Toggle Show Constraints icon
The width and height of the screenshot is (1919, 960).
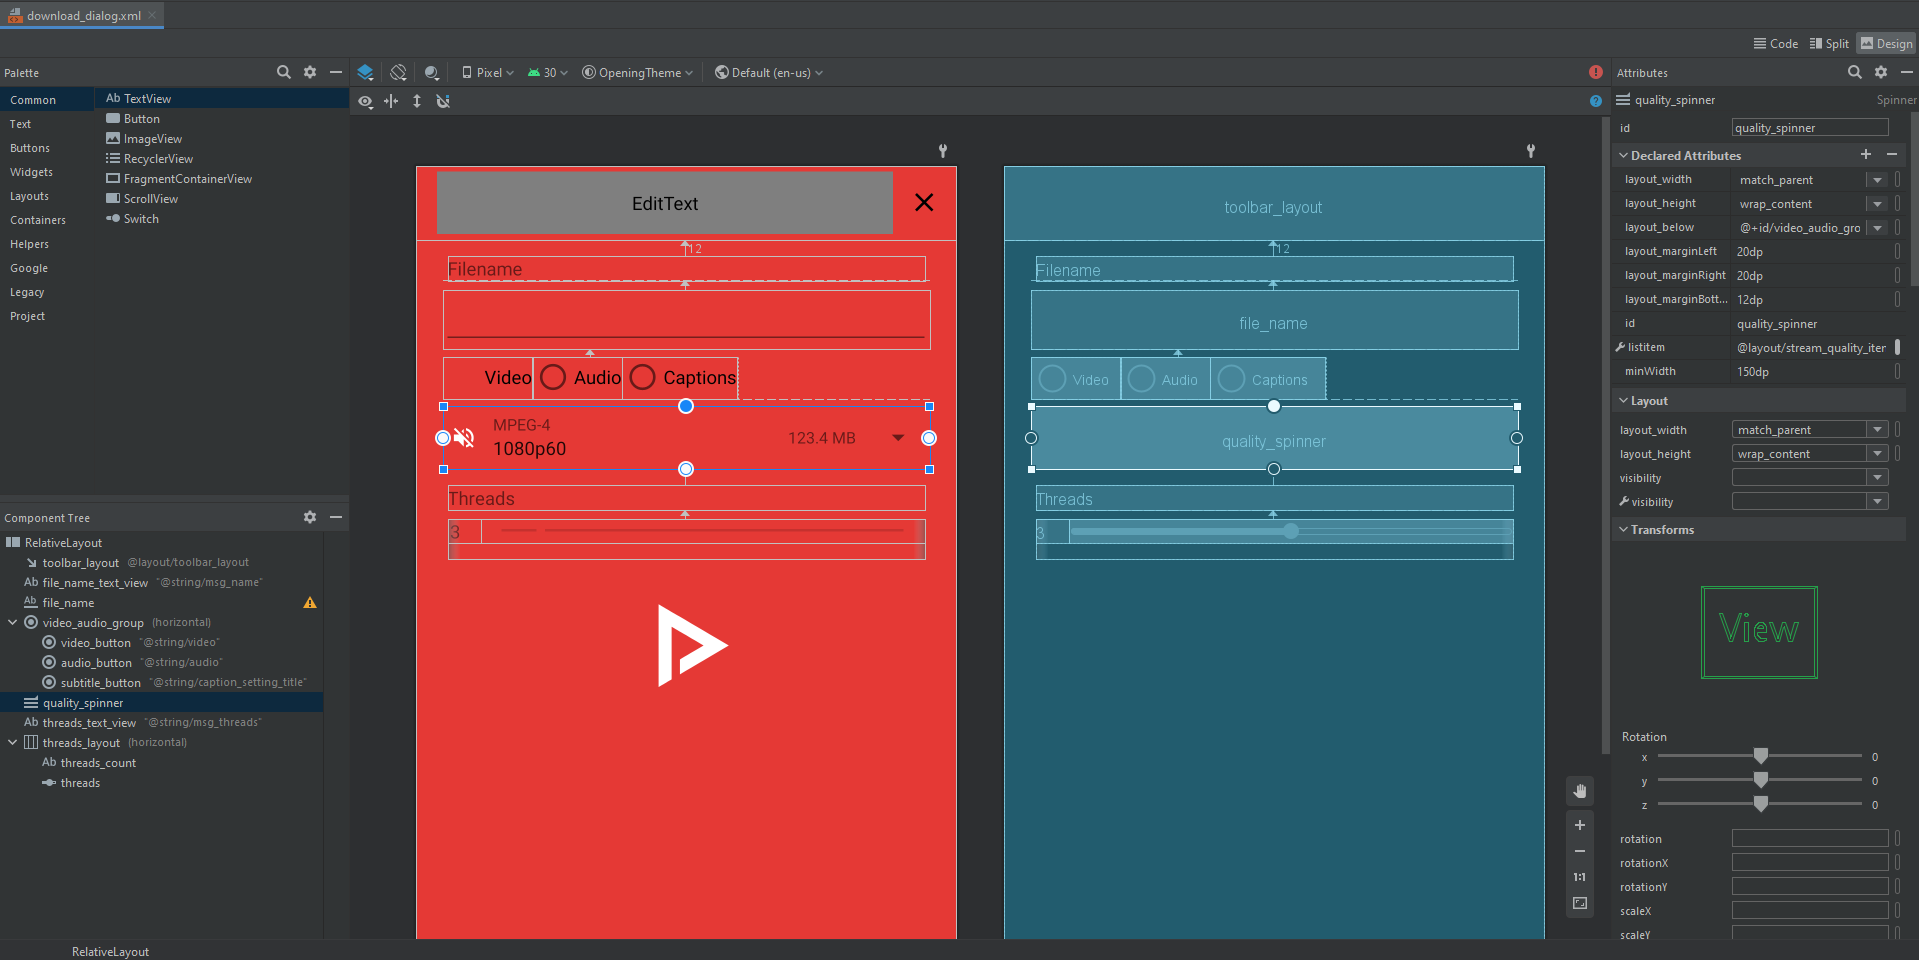click(x=391, y=101)
